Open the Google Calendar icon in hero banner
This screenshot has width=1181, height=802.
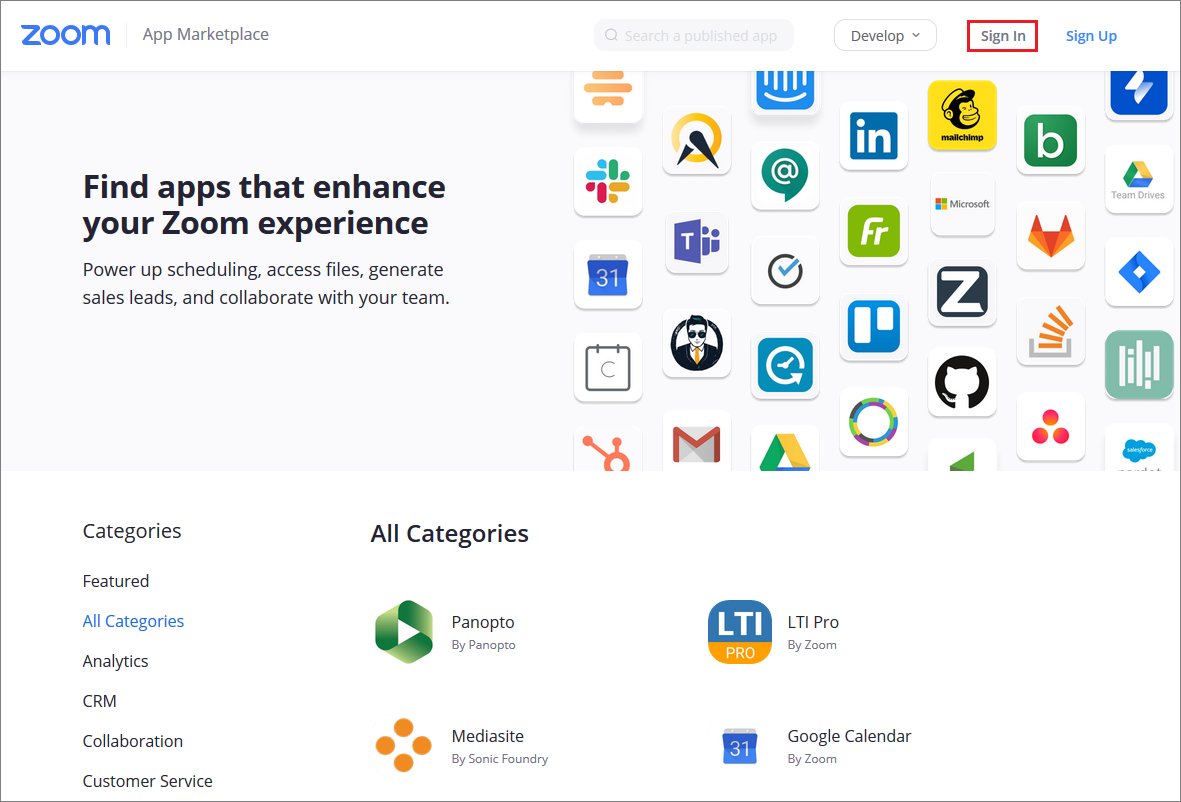[608, 275]
